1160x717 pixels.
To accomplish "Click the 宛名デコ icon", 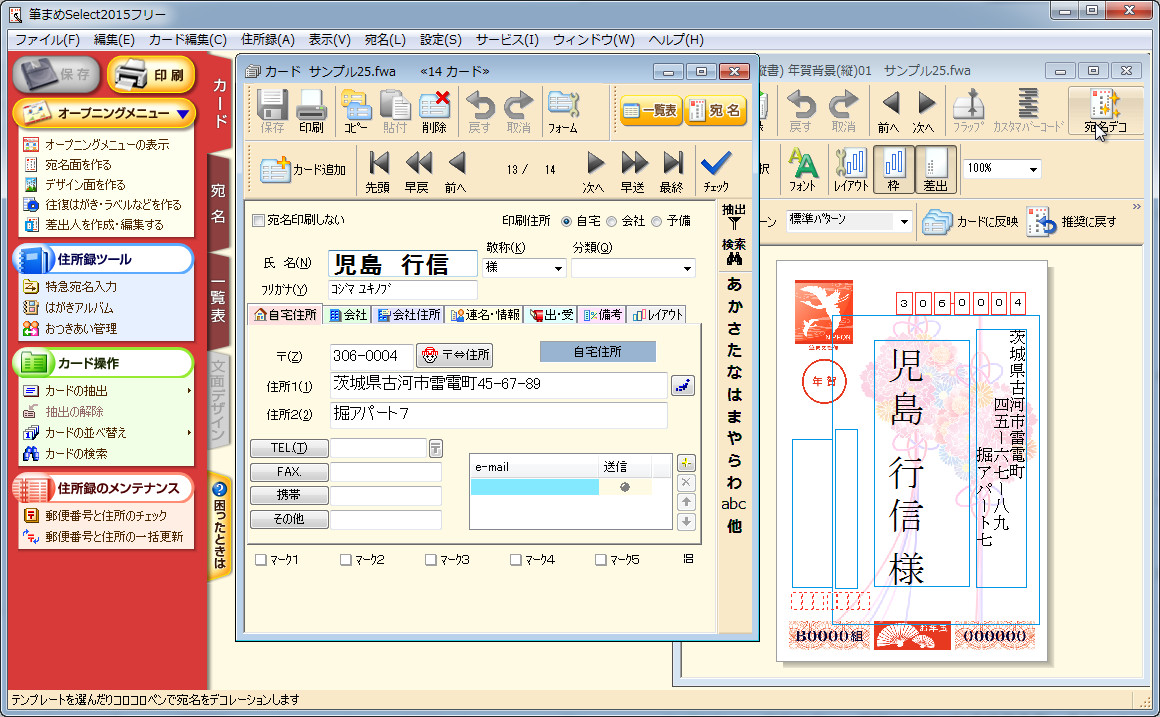I will point(1105,111).
